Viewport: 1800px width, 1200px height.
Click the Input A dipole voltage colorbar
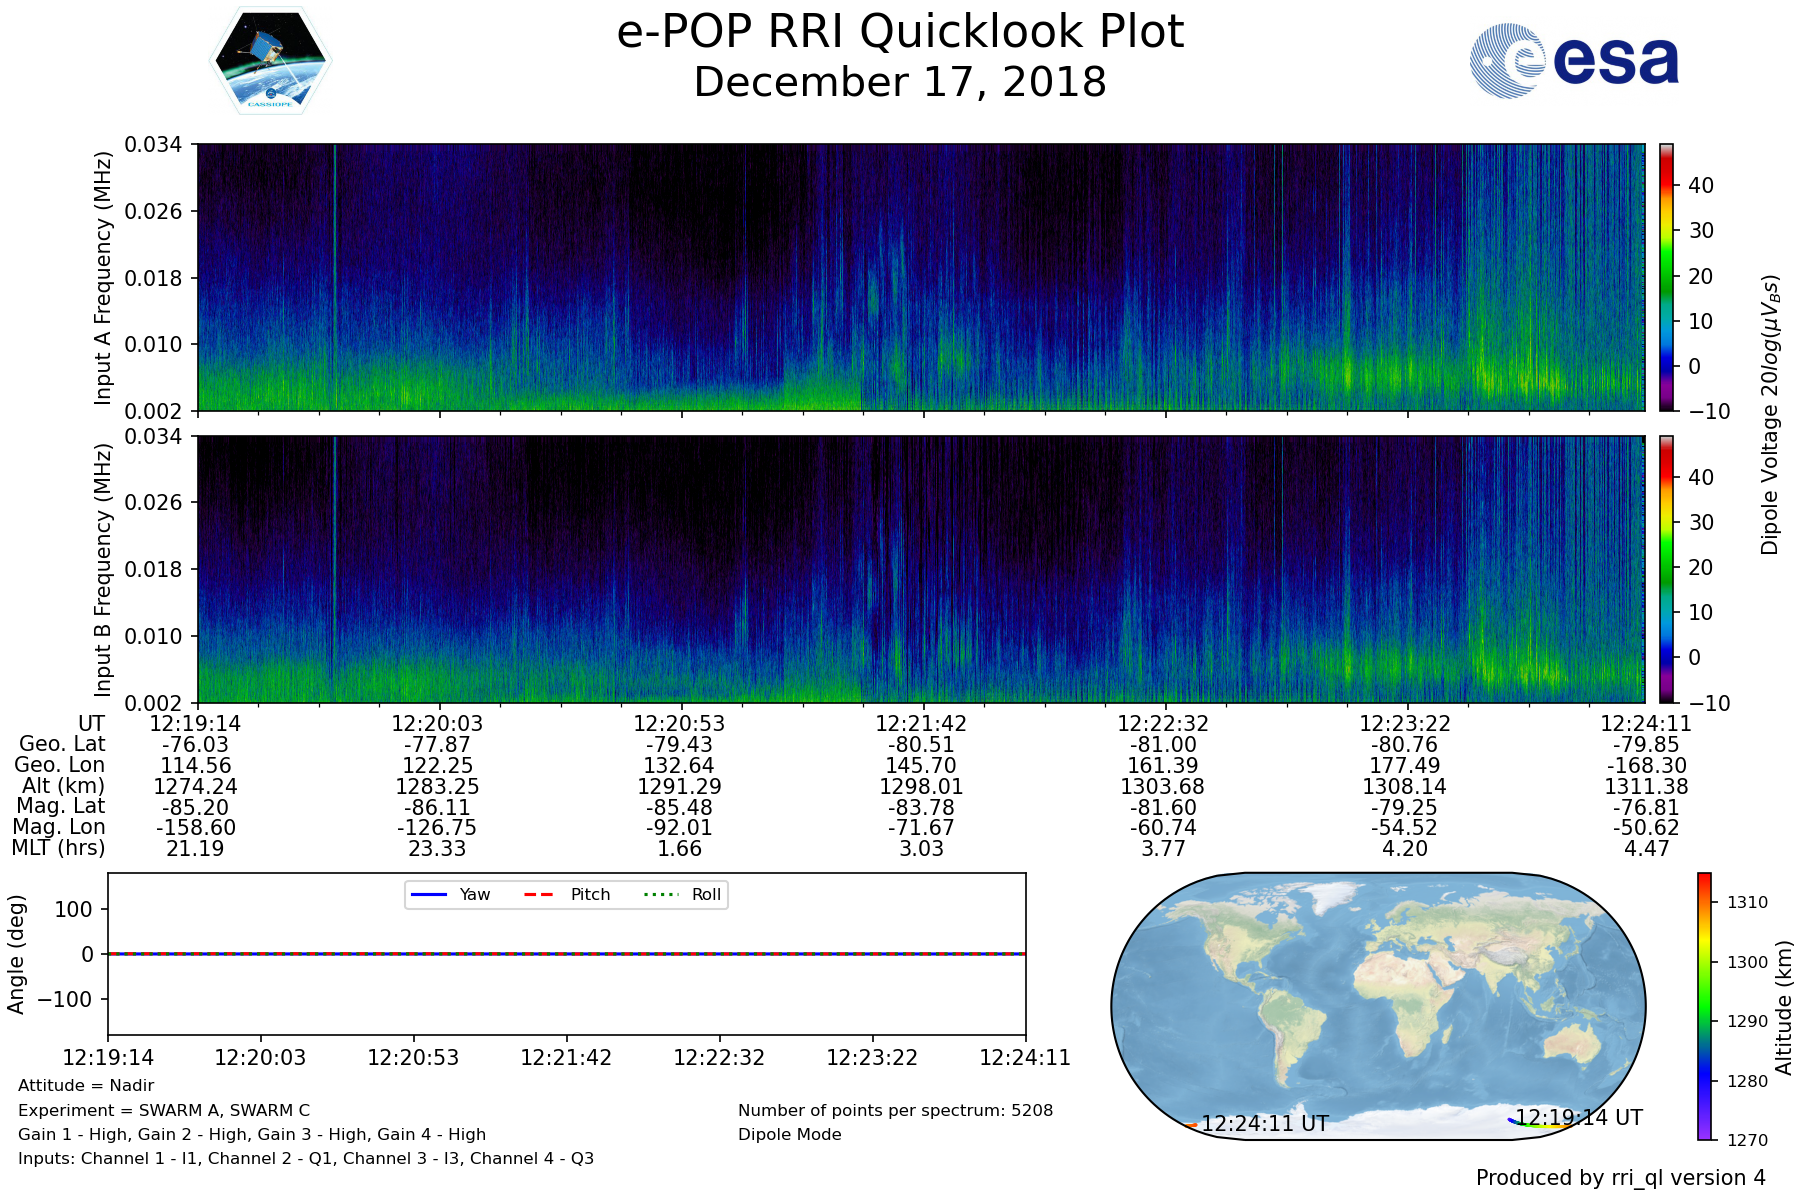coord(1667,277)
